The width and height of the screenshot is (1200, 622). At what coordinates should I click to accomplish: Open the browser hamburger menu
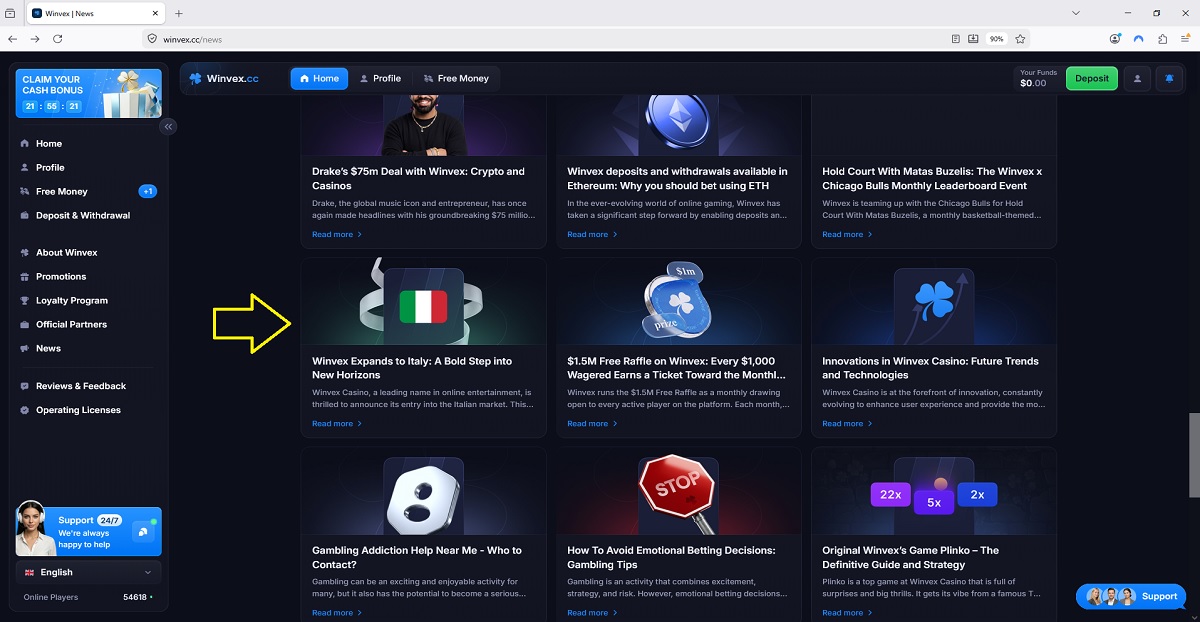click(x=1186, y=39)
